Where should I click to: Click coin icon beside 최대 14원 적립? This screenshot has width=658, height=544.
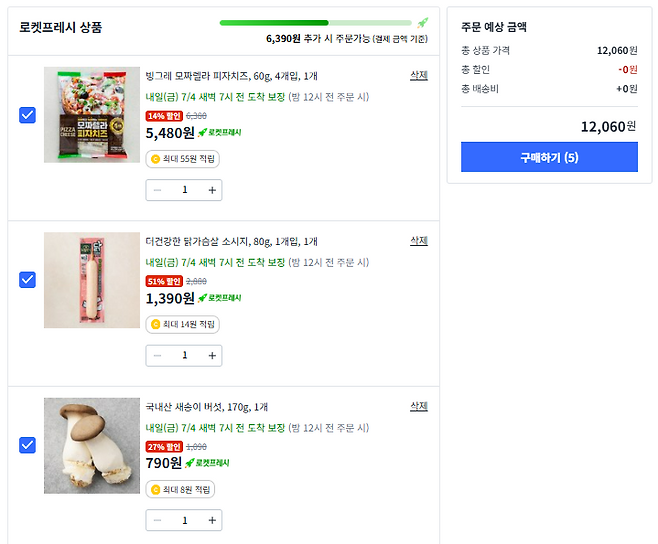[155, 324]
